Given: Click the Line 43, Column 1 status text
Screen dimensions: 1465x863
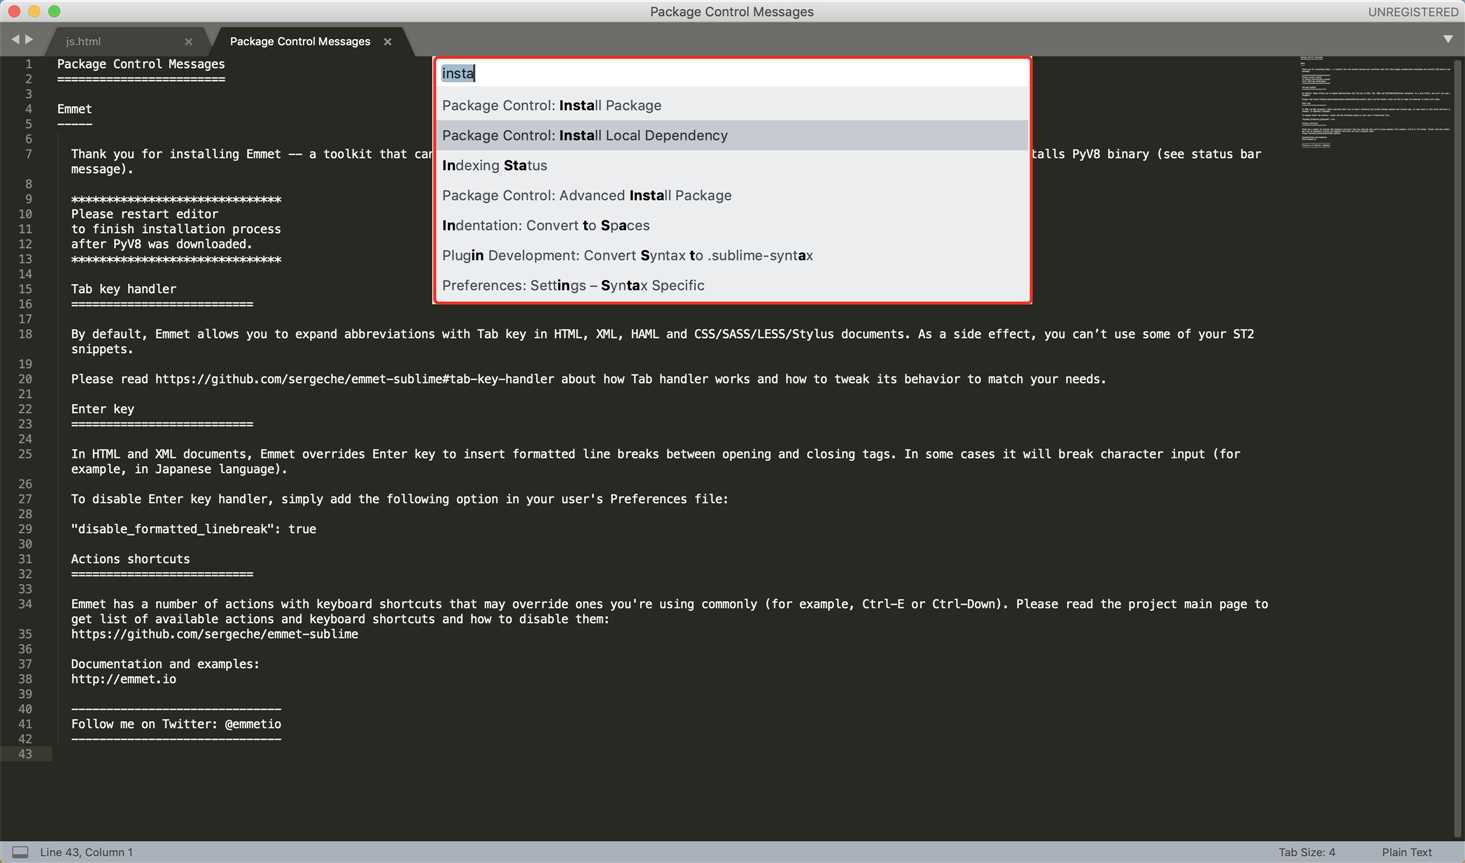Looking at the screenshot, I should pyautogui.click(x=86, y=852).
